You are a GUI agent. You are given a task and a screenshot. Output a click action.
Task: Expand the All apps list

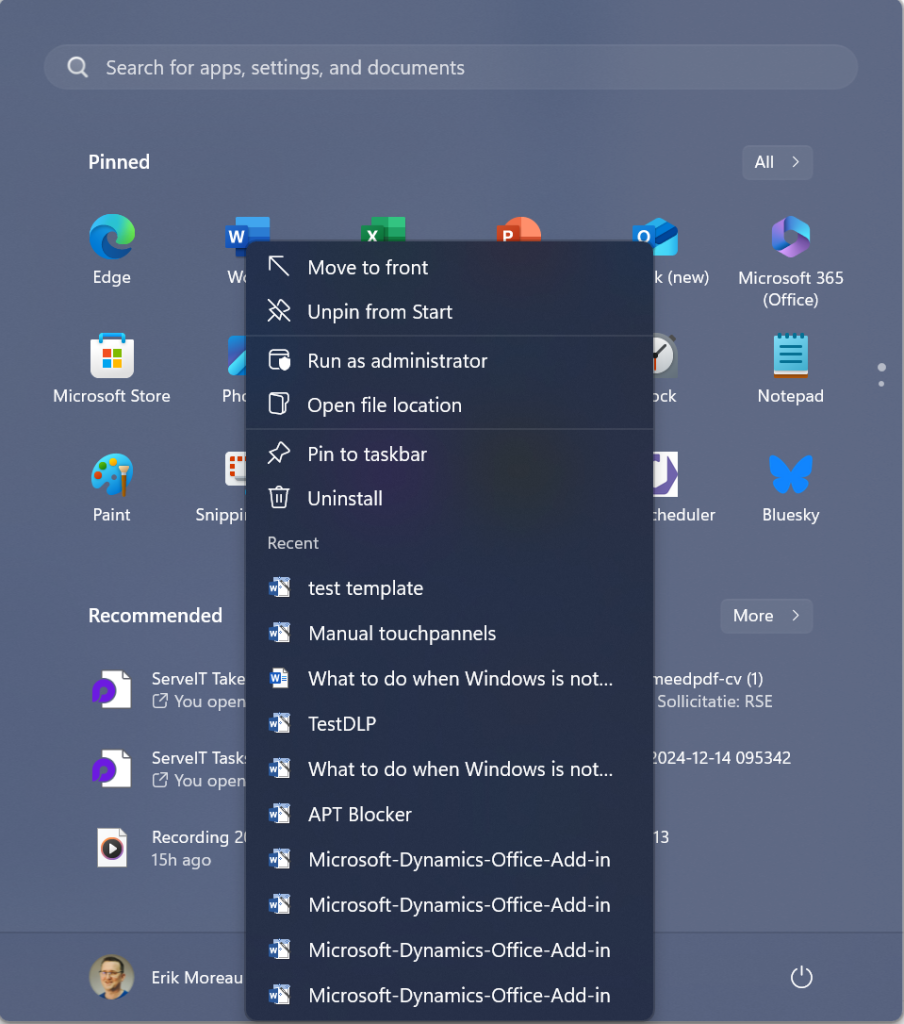(777, 162)
